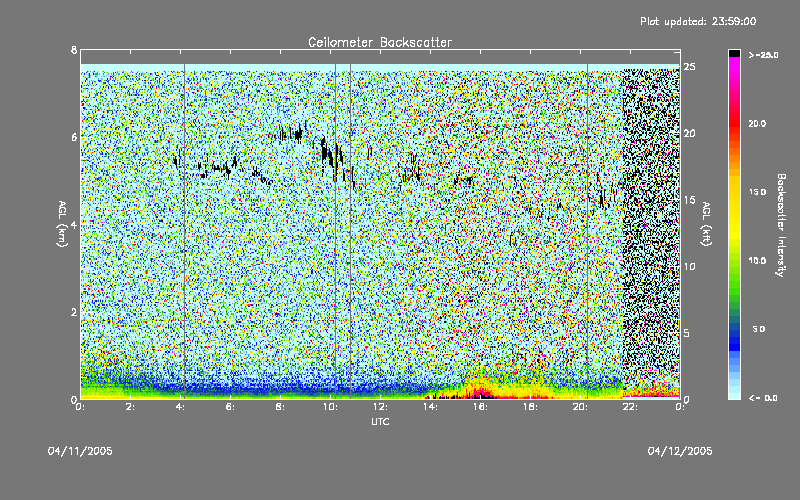The height and width of the screenshot is (500, 800).
Task: Click the "10.0" colorbar tick label
Action: 757,260
